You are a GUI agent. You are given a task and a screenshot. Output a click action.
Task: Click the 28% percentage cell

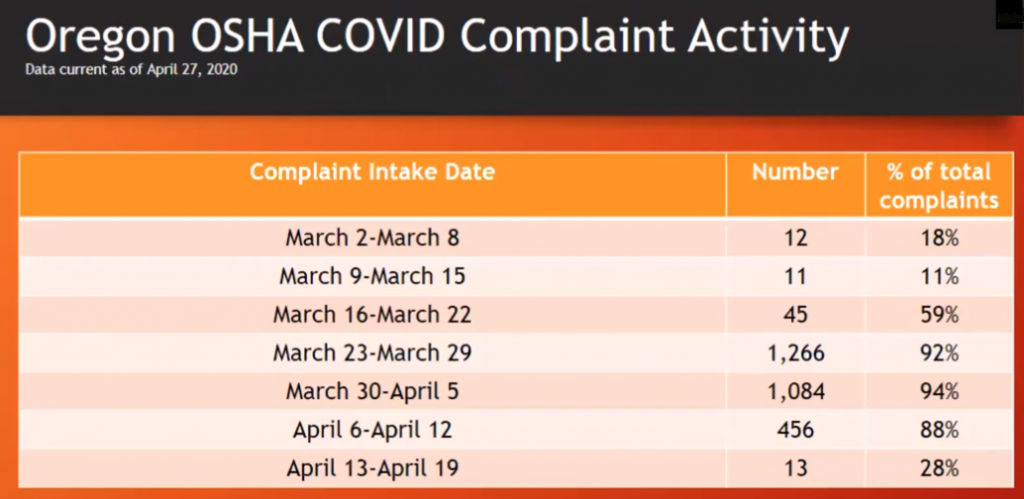939,468
